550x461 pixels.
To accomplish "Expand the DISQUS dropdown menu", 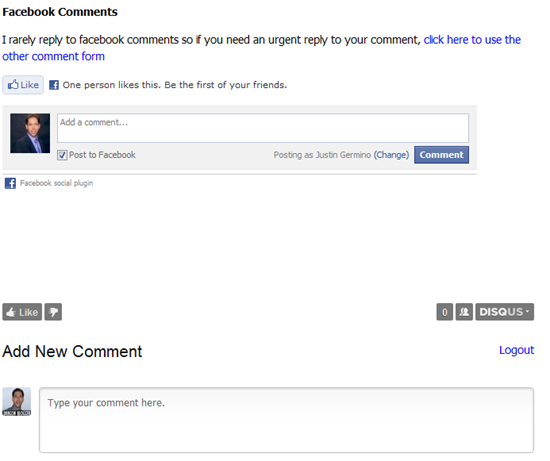I will click(504, 312).
